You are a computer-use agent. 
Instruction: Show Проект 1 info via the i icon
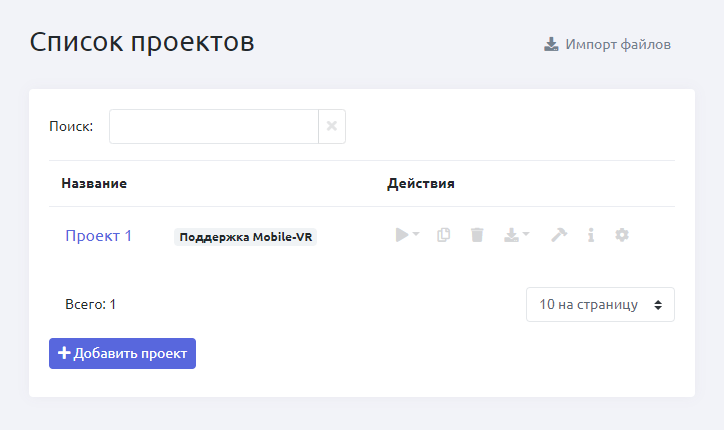tap(591, 235)
